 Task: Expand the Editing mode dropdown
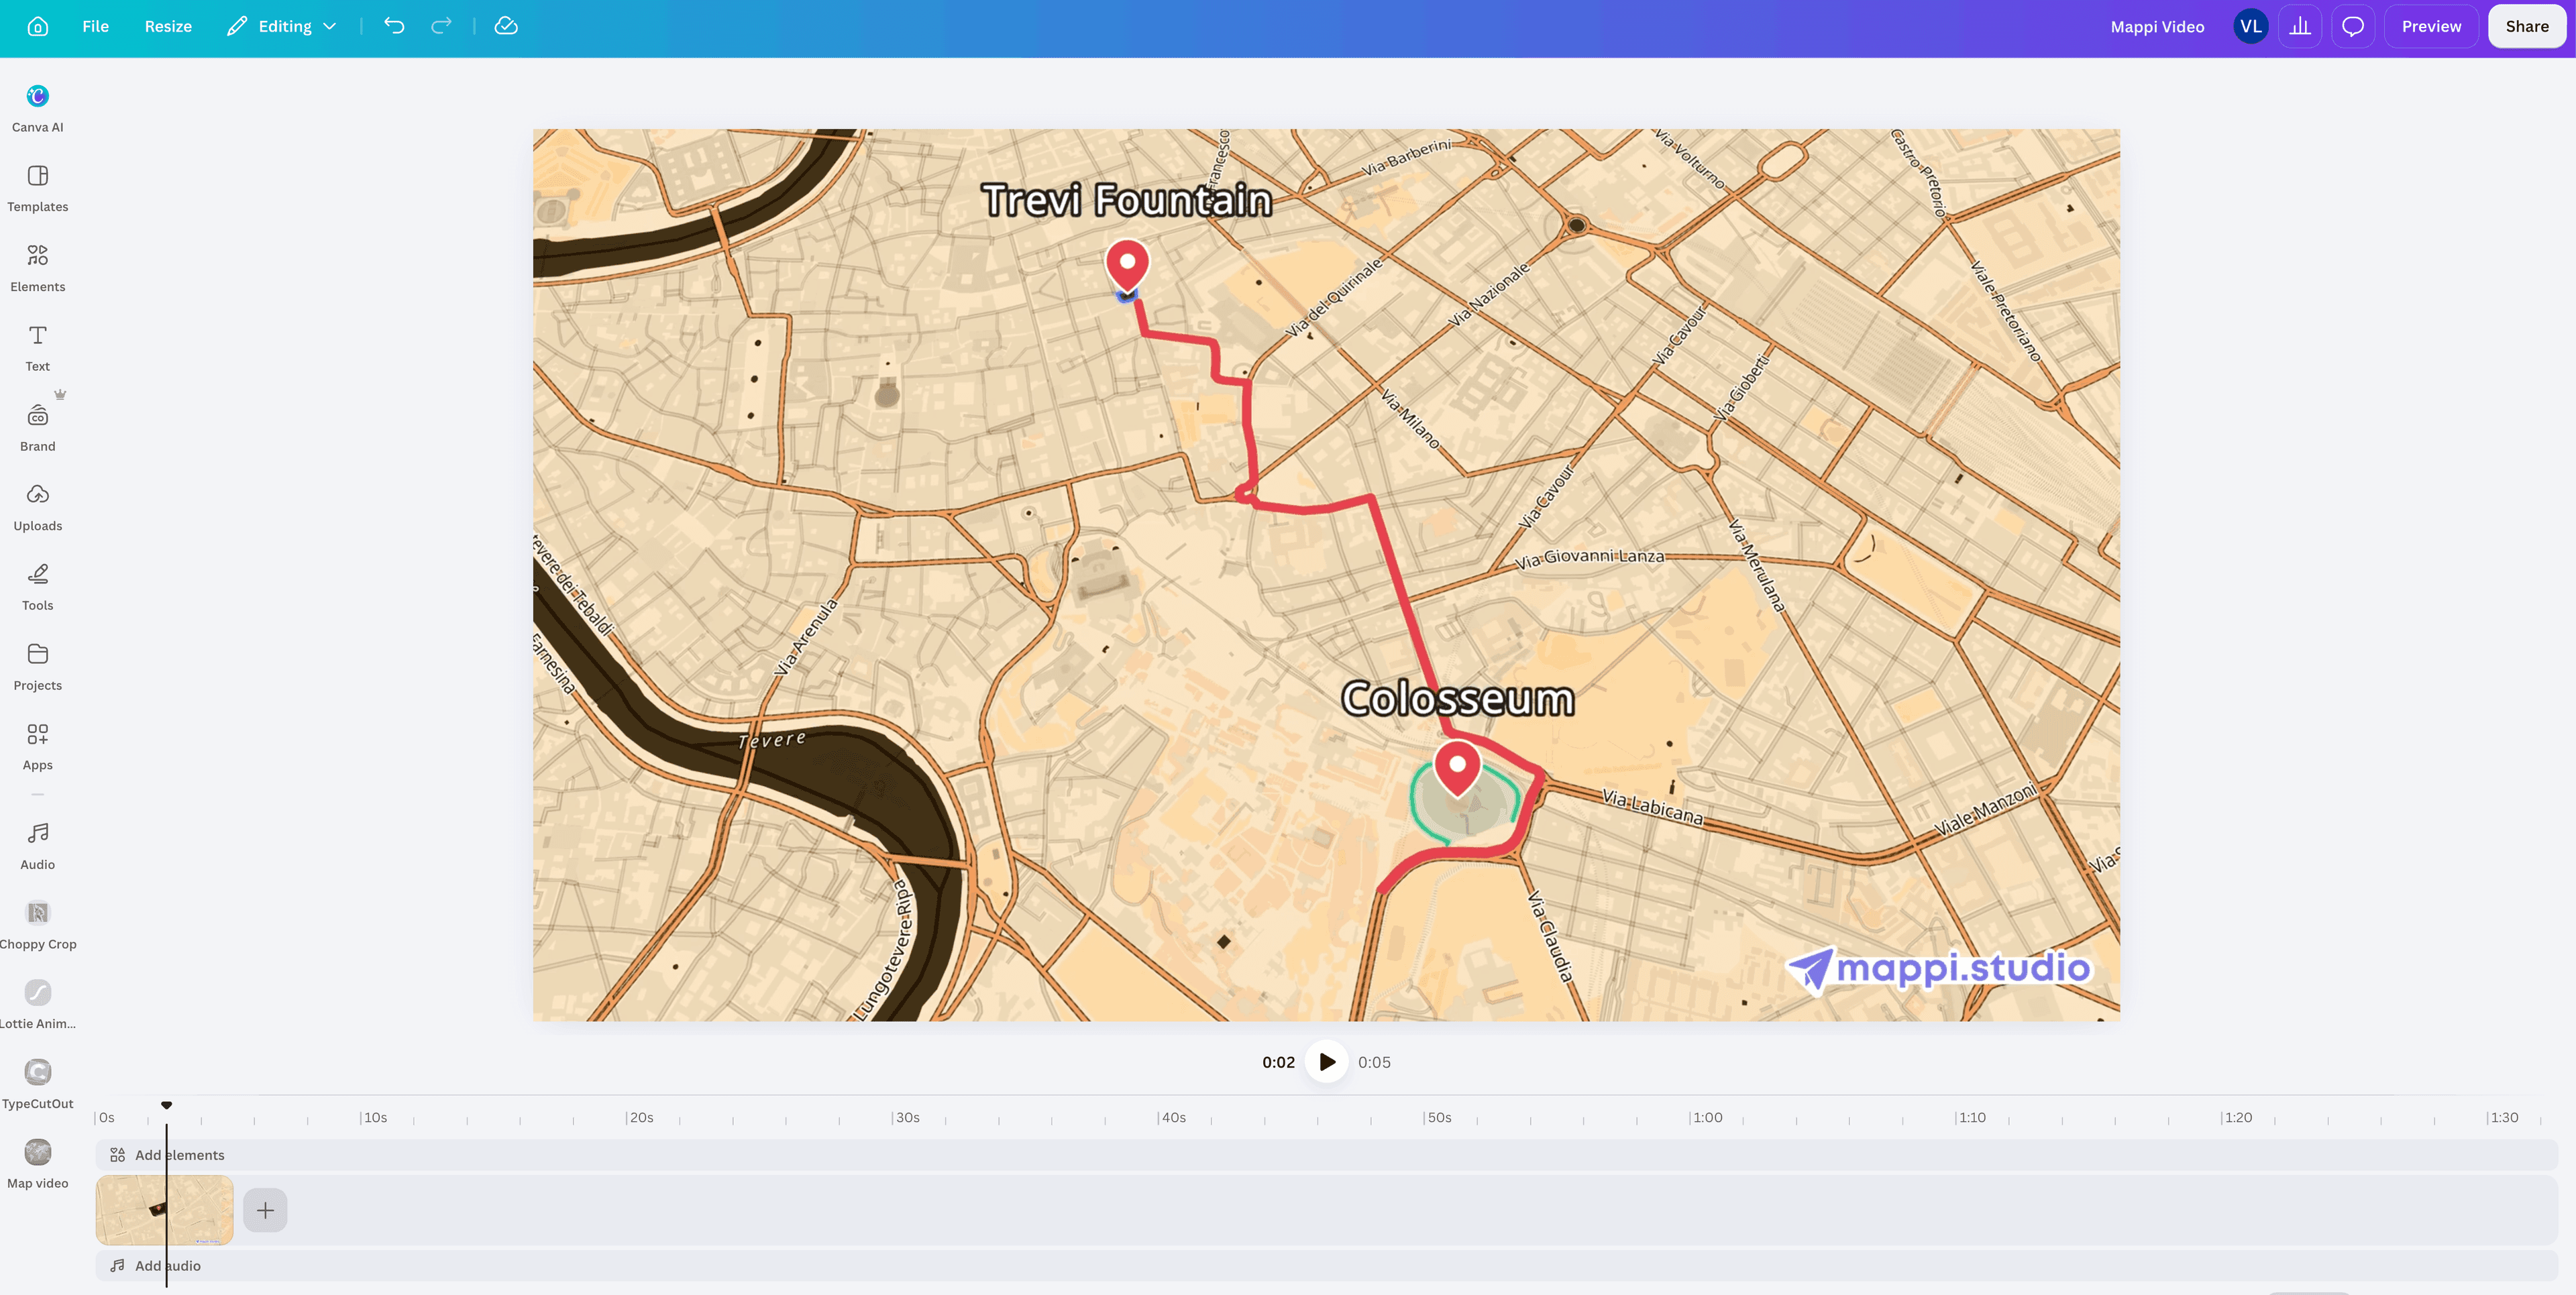282,27
